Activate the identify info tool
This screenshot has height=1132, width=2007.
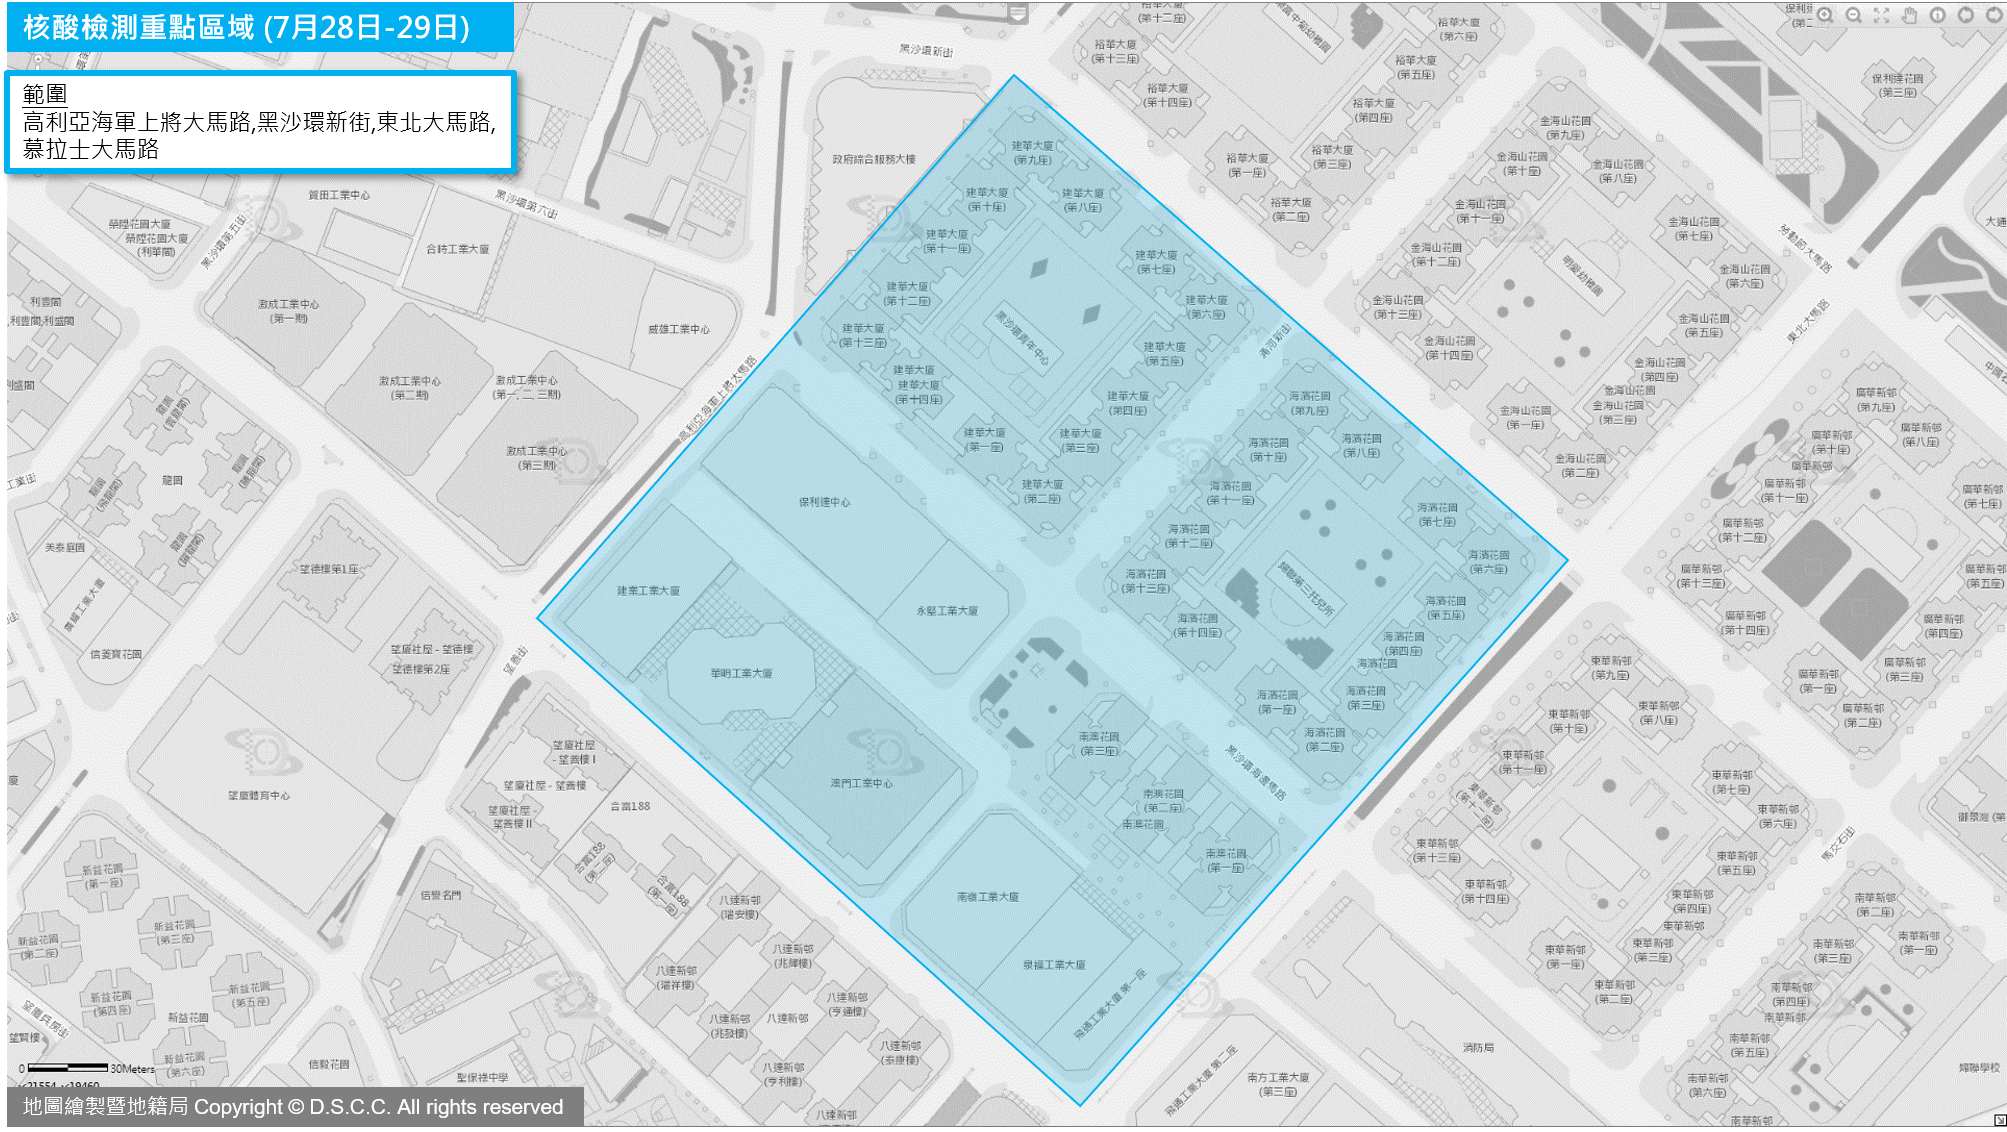click(1937, 15)
